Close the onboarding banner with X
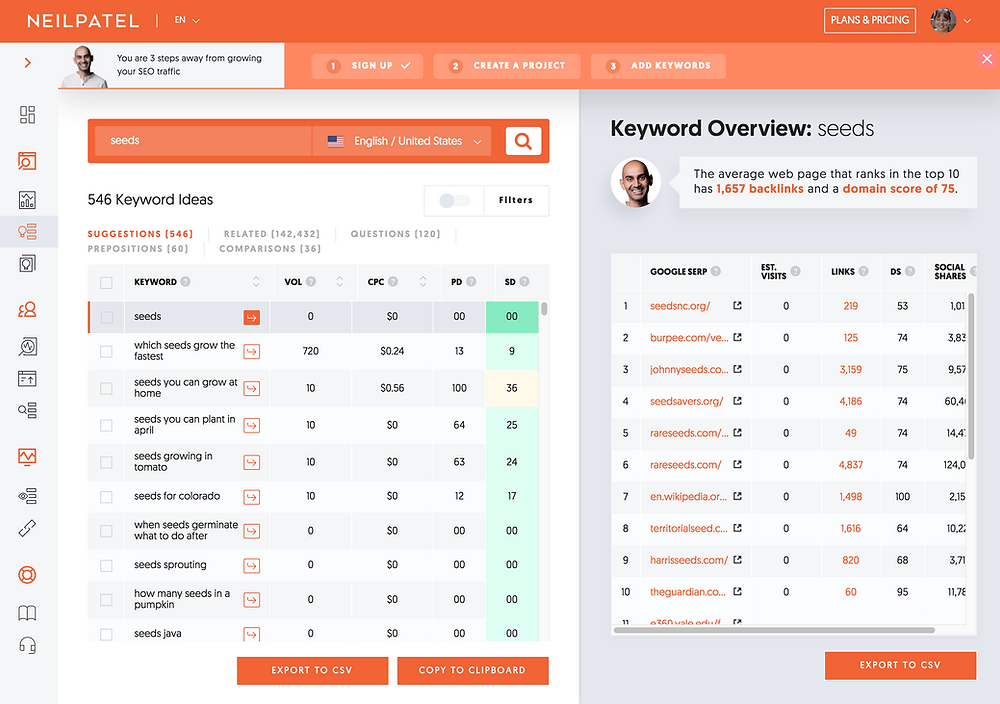 coord(987,60)
